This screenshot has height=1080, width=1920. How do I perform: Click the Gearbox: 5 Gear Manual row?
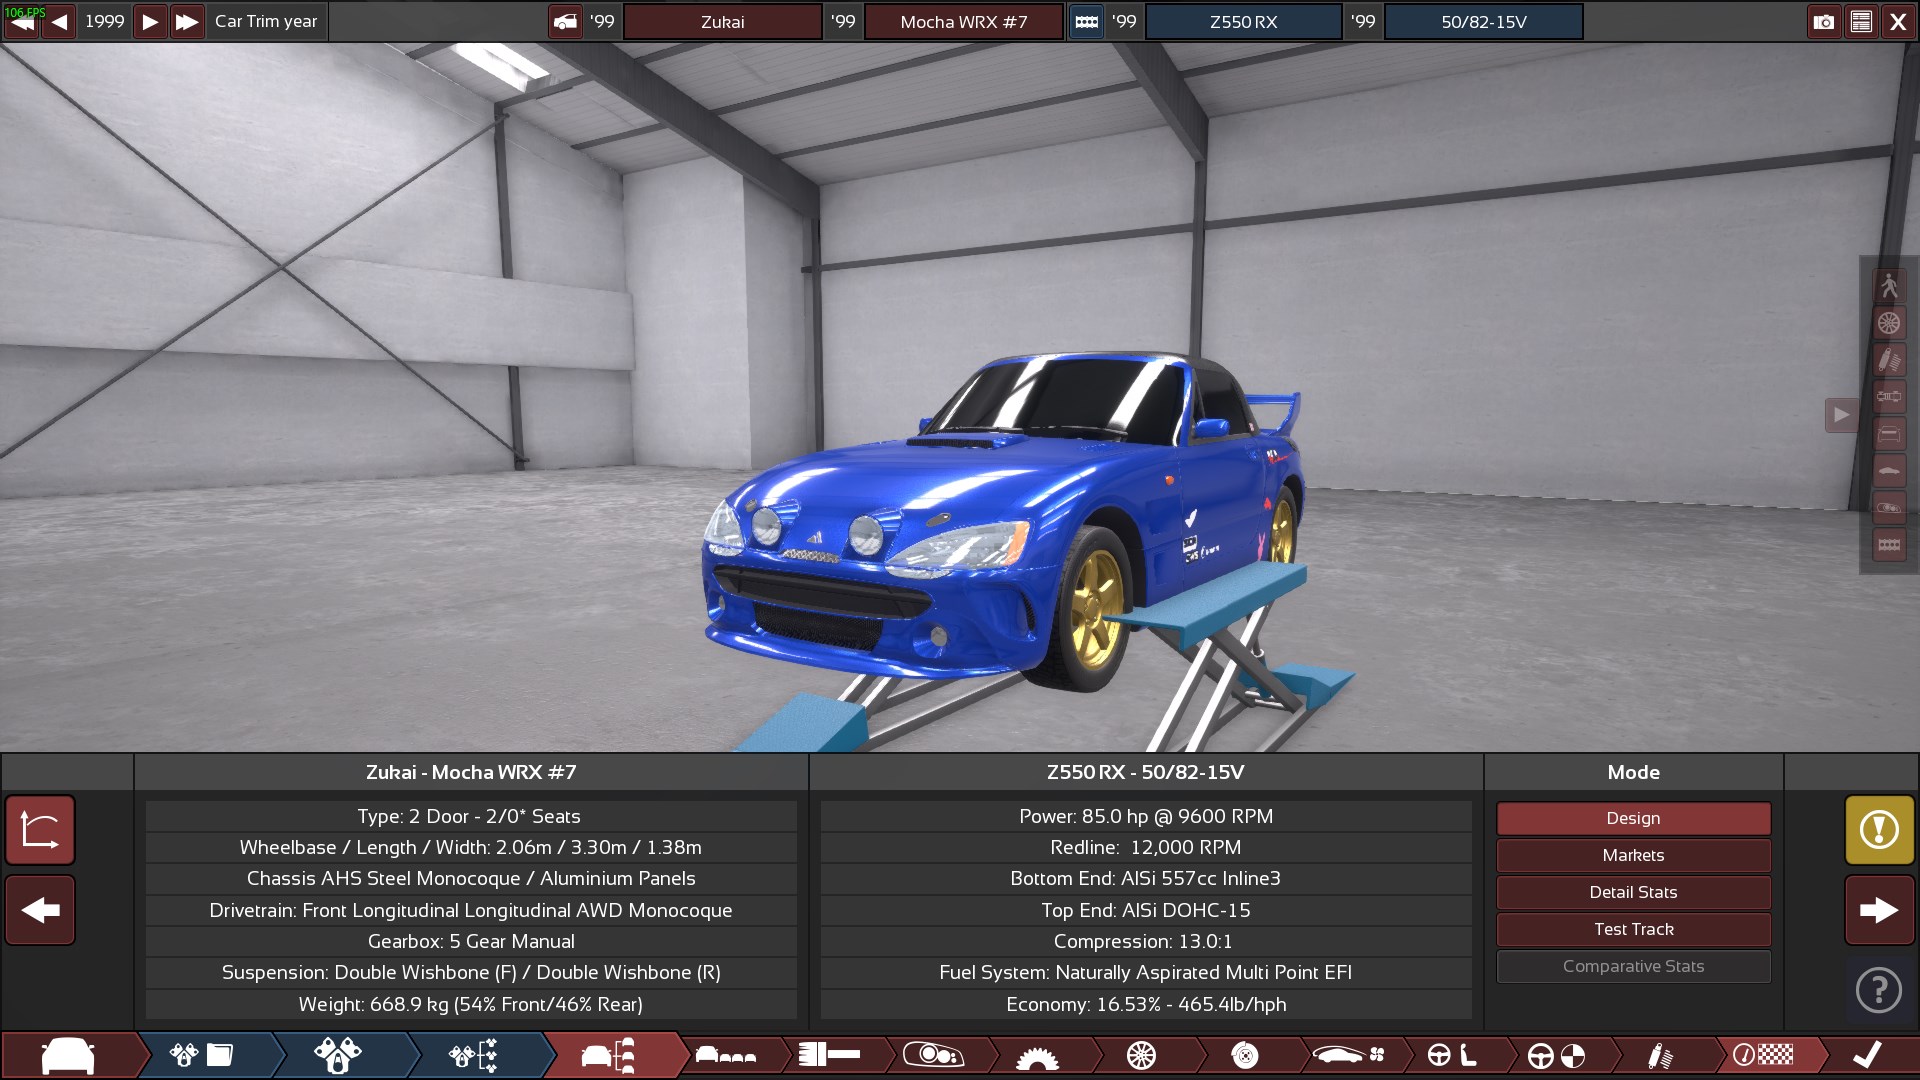coord(471,941)
